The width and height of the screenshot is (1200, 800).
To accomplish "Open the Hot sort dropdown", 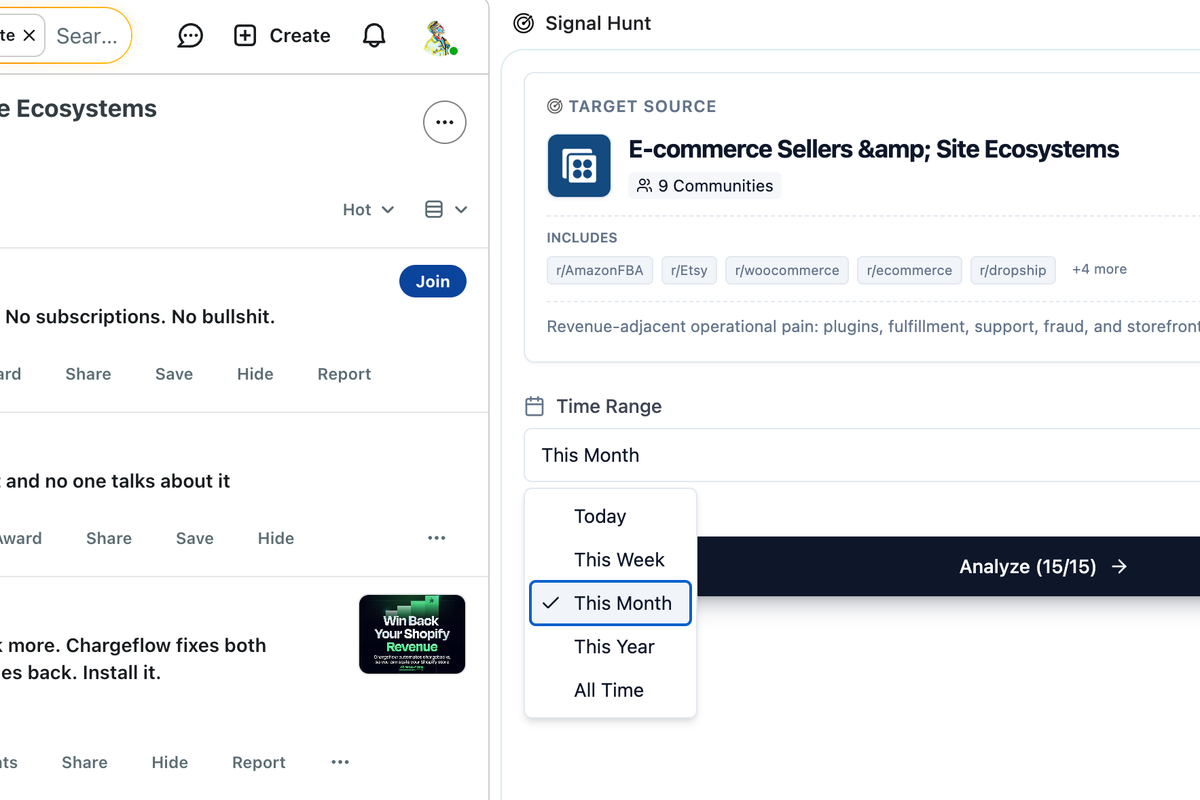I will coord(368,209).
